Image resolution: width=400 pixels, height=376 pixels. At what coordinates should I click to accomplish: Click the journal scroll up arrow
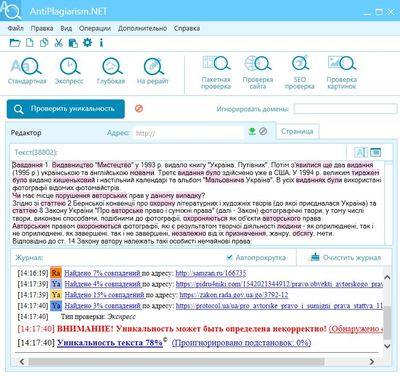click(x=387, y=277)
